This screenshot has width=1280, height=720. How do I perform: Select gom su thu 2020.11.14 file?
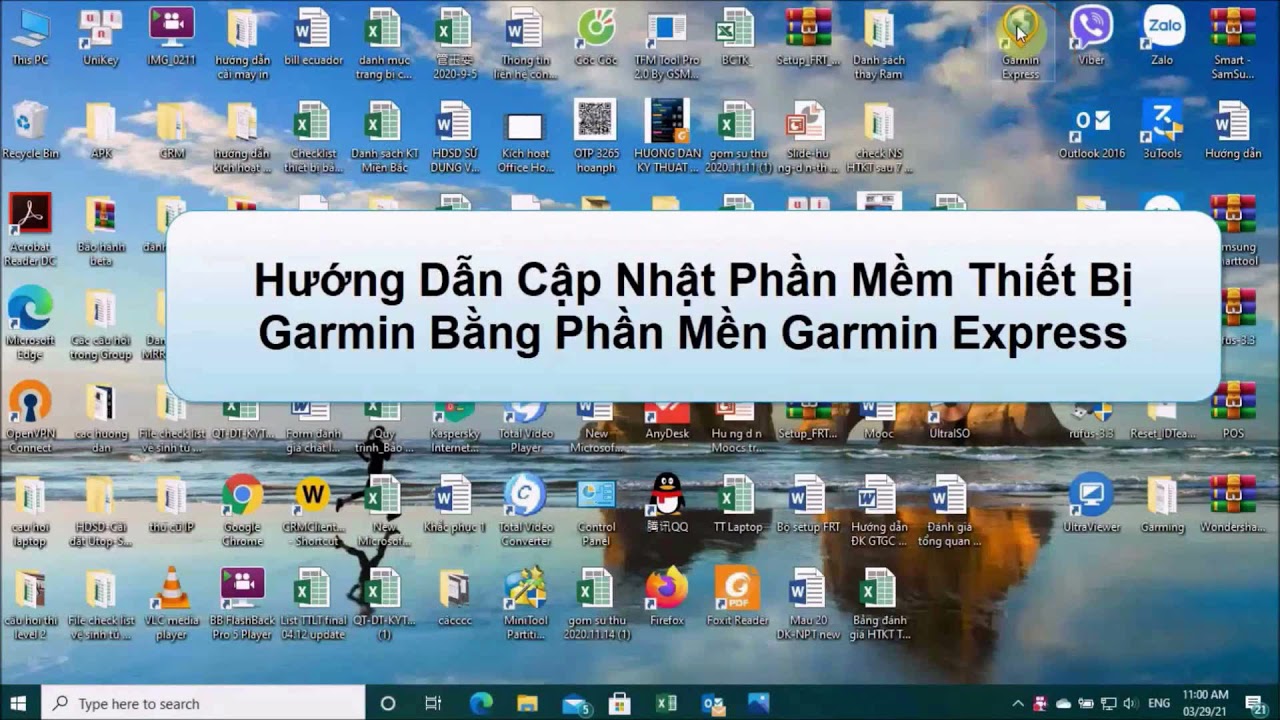click(x=596, y=604)
